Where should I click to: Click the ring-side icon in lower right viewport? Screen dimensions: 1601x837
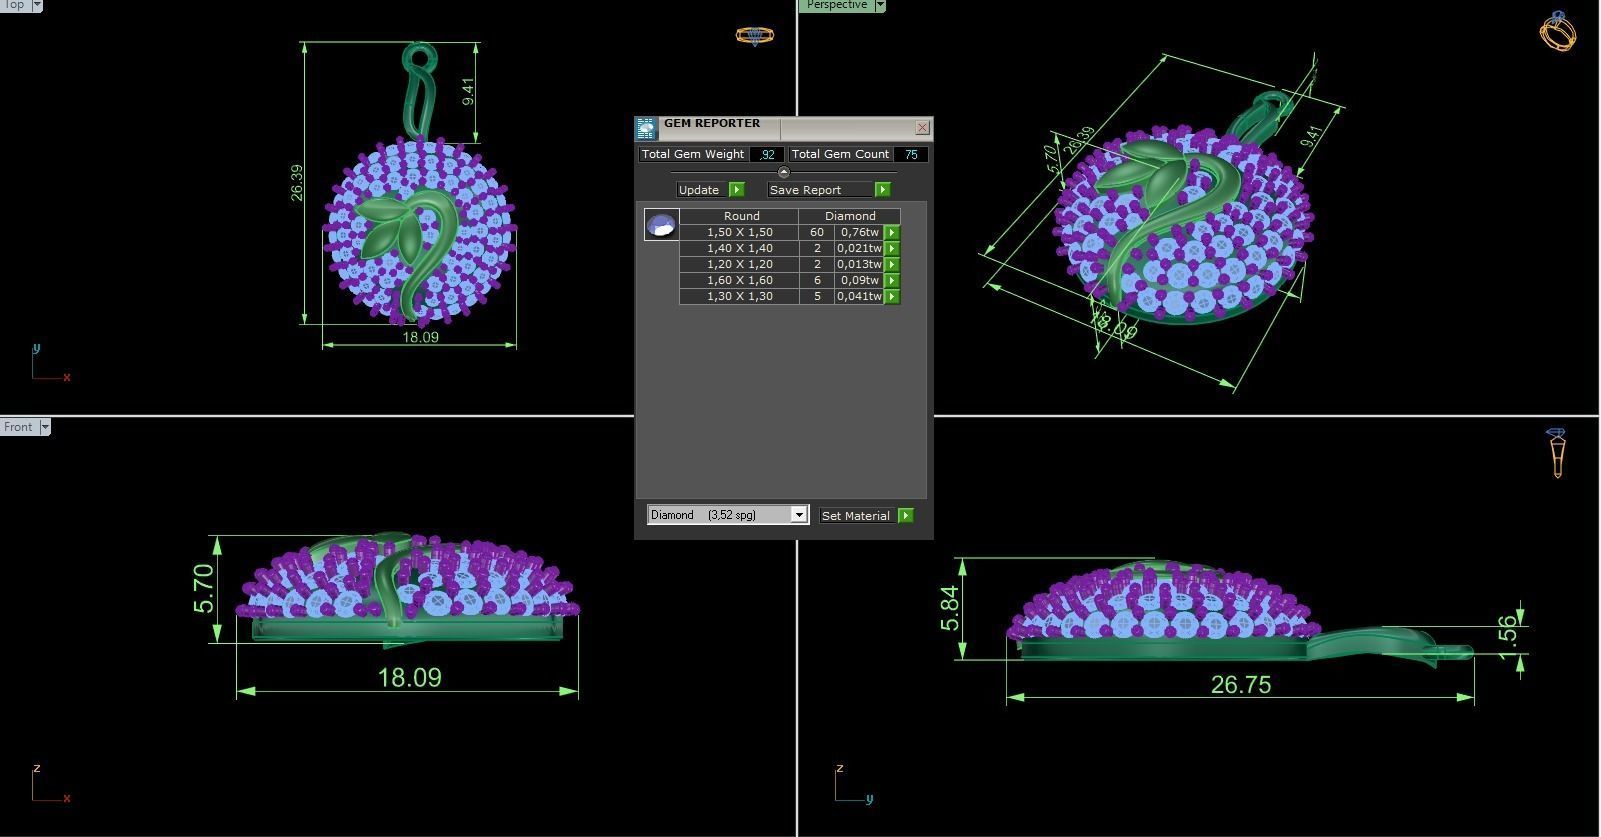(x=1557, y=453)
